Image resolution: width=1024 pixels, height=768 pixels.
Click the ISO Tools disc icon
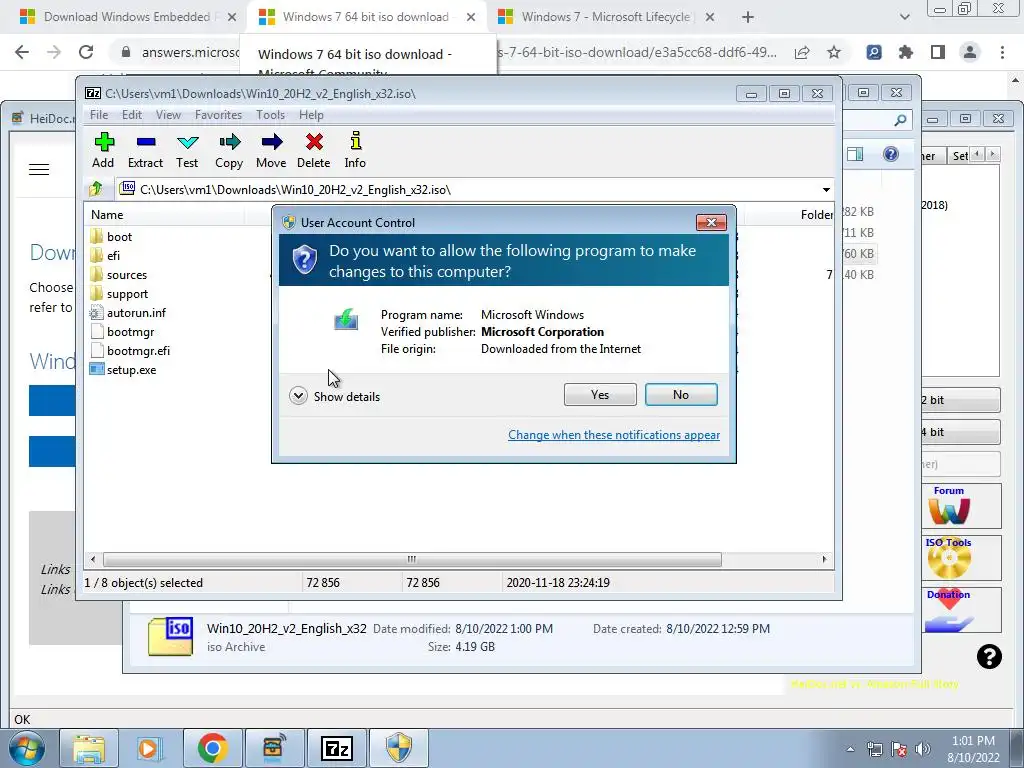coord(949,558)
